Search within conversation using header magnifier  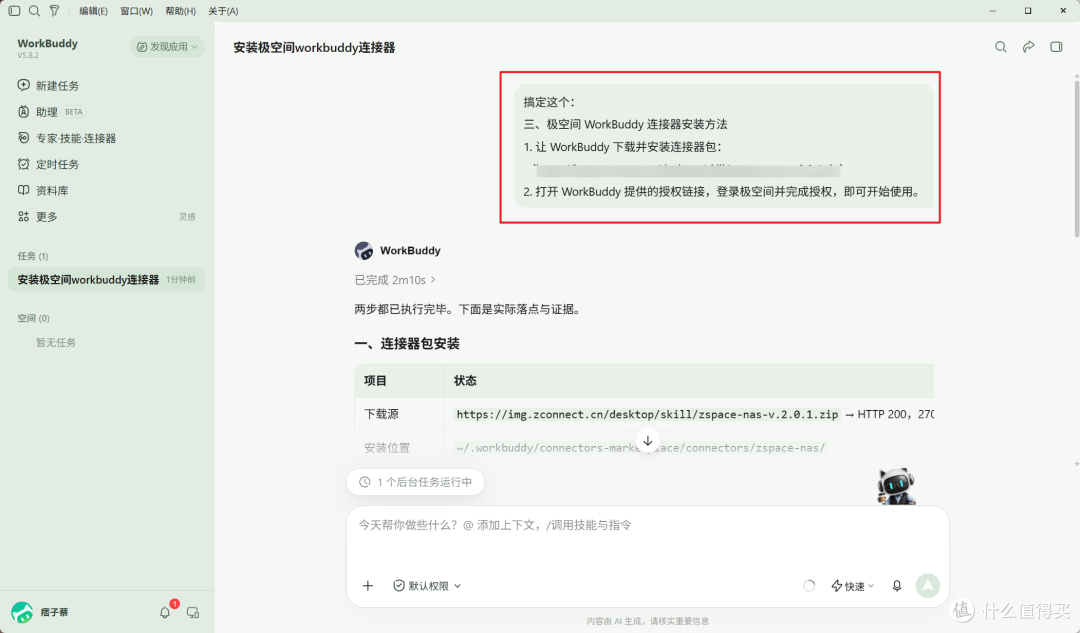coord(1001,47)
